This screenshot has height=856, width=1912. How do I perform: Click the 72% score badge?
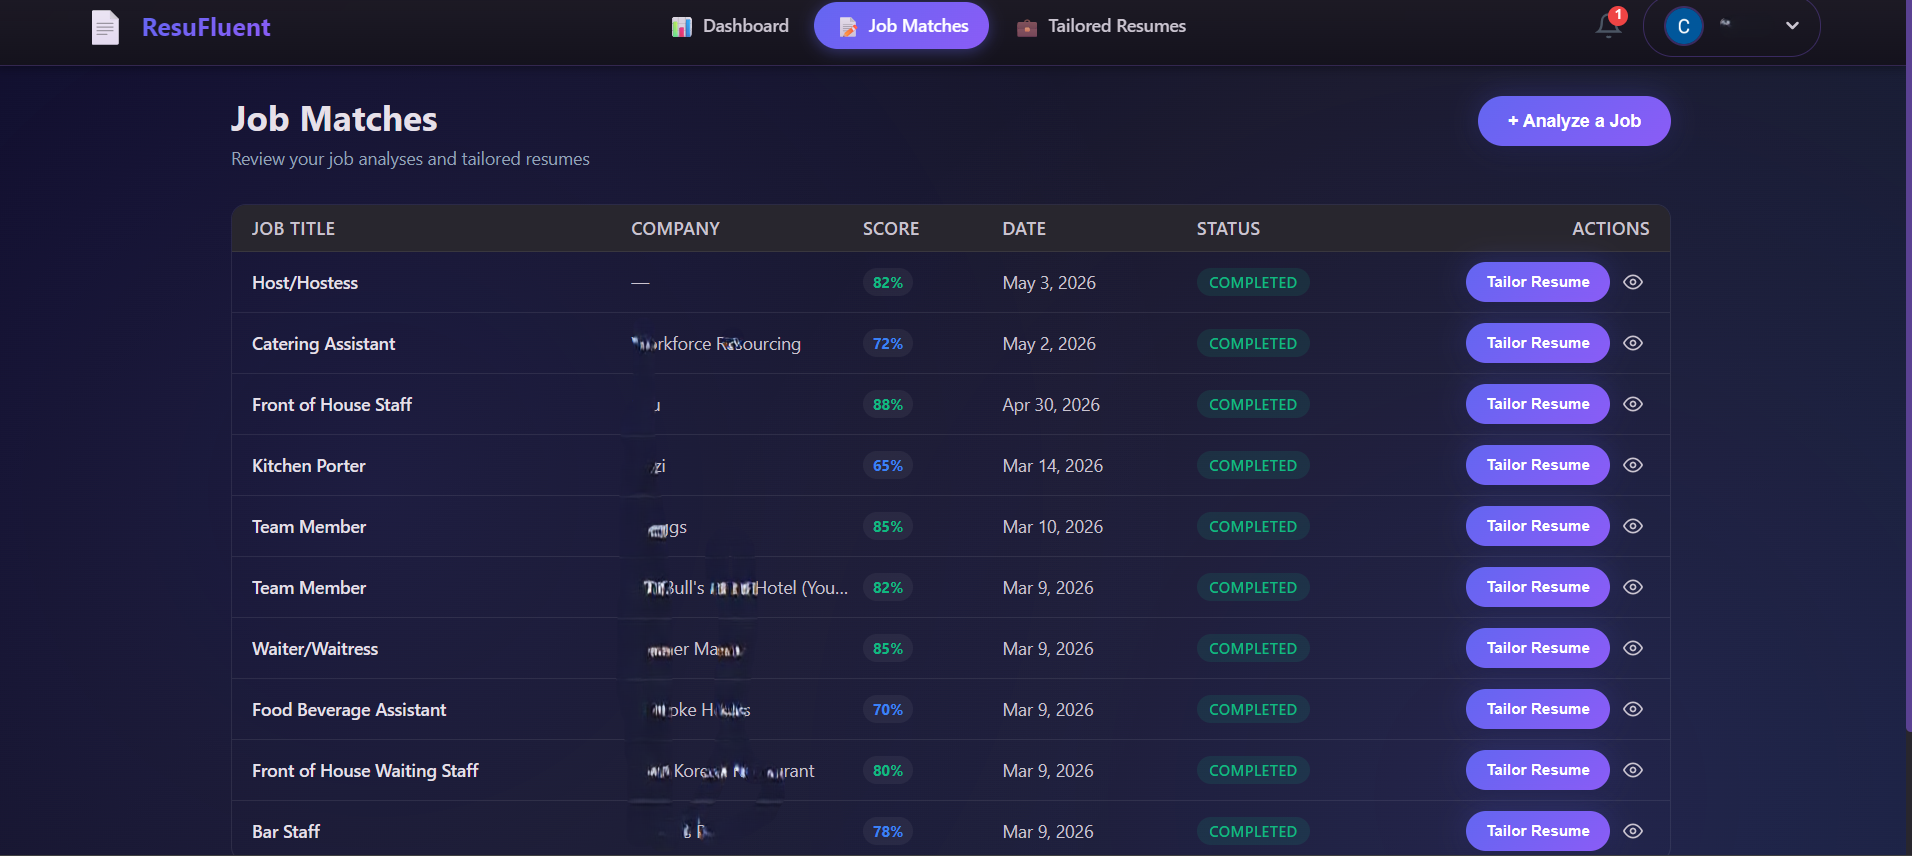[x=888, y=344]
